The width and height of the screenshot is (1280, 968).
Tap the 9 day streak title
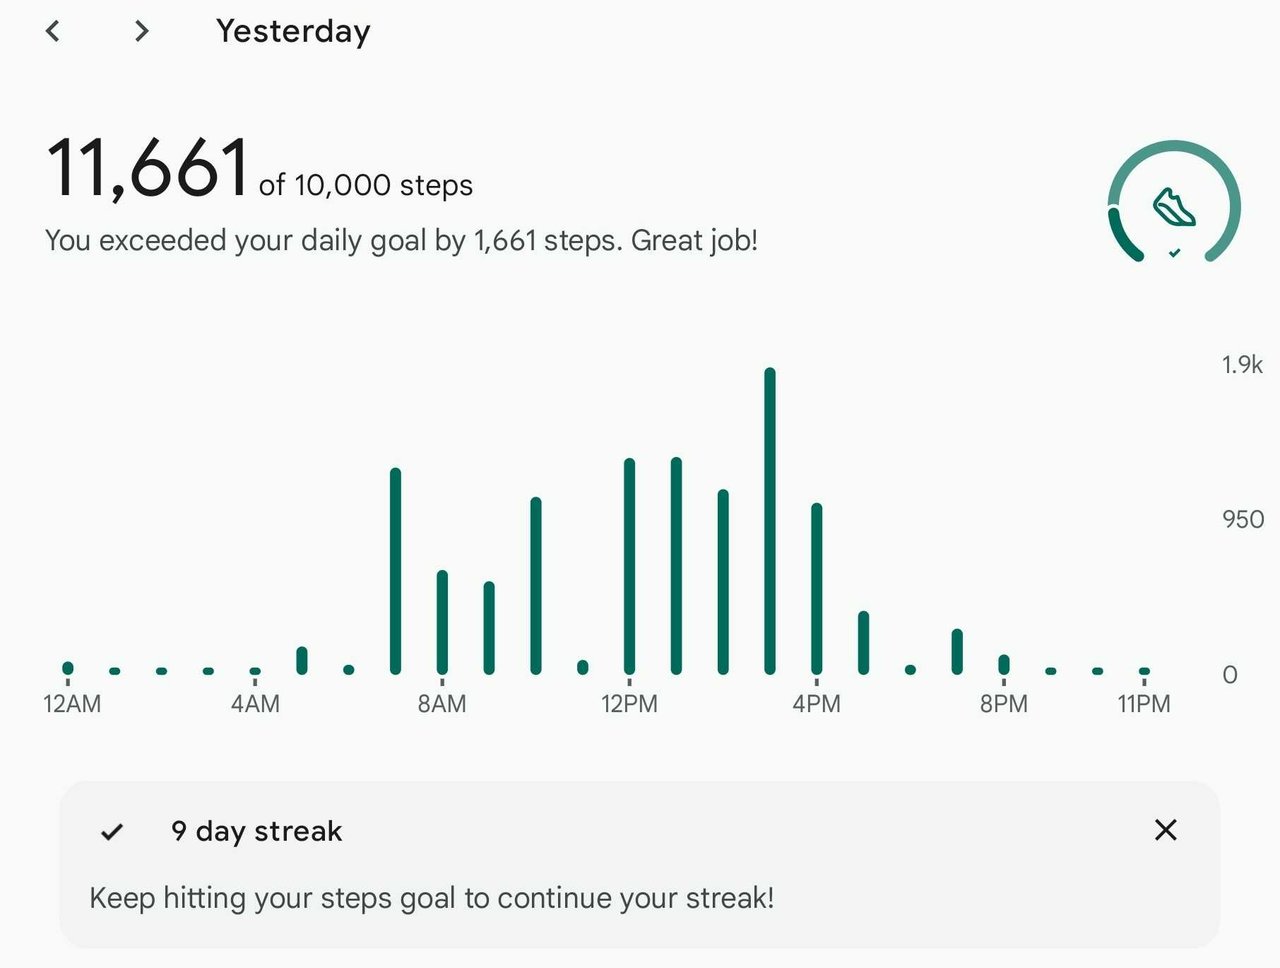click(x=257, y=831)
